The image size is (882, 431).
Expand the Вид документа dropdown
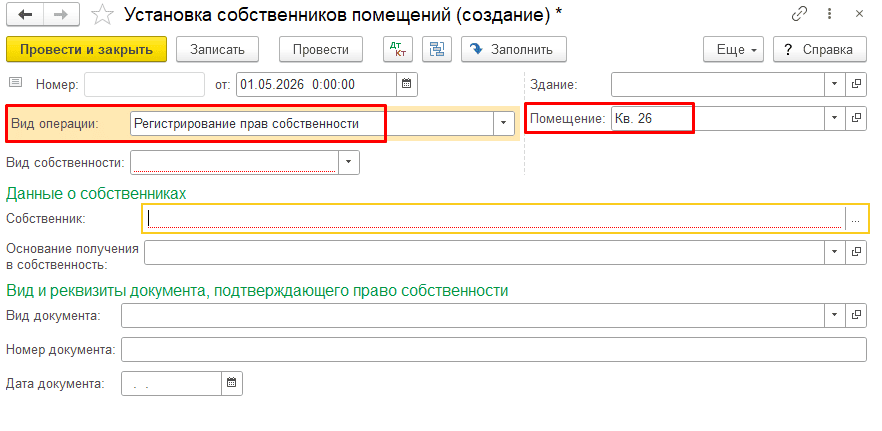835,315
